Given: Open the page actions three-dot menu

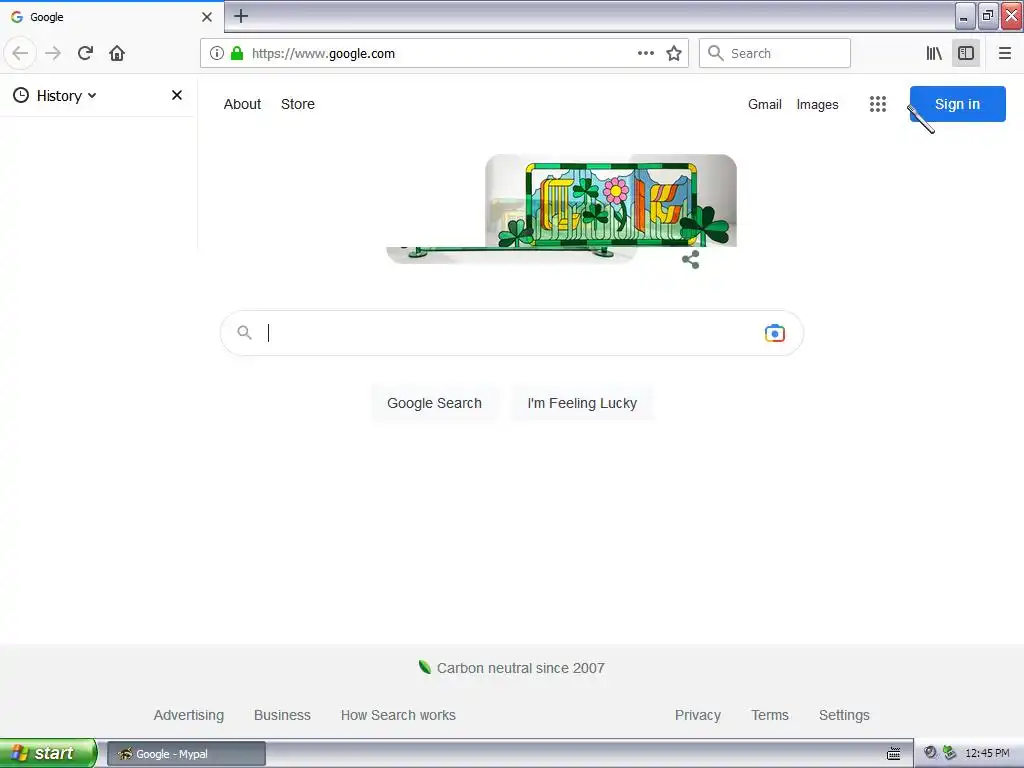Looking at the screenshot, I should click(645, 53).
